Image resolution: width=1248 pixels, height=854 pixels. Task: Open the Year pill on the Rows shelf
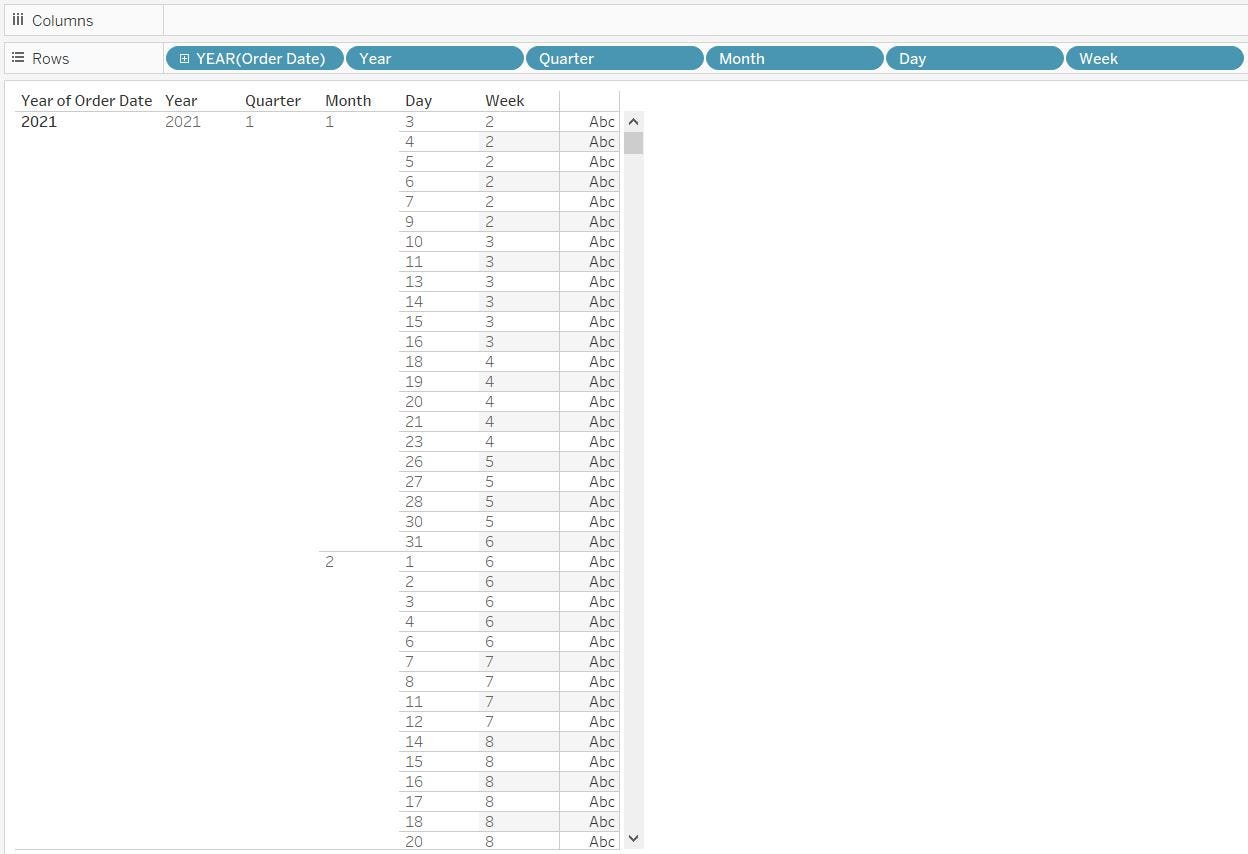tap(434, 58)
